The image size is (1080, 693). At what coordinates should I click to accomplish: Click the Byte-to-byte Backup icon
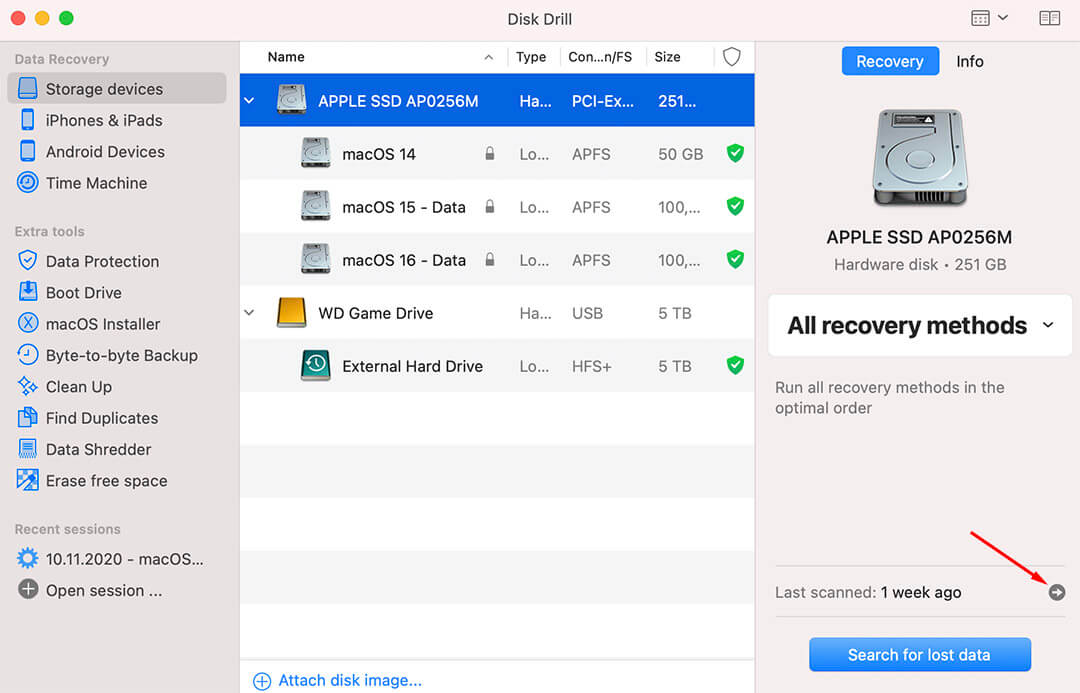[x=28, y=355]
